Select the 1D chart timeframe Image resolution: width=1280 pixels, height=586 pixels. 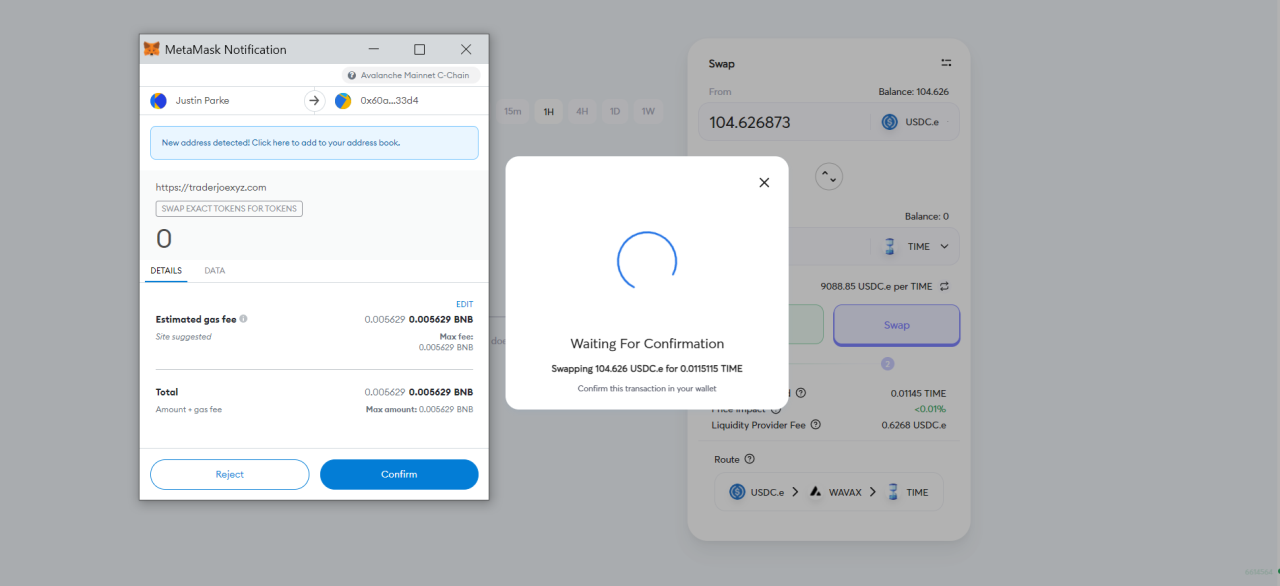point(615,111)
